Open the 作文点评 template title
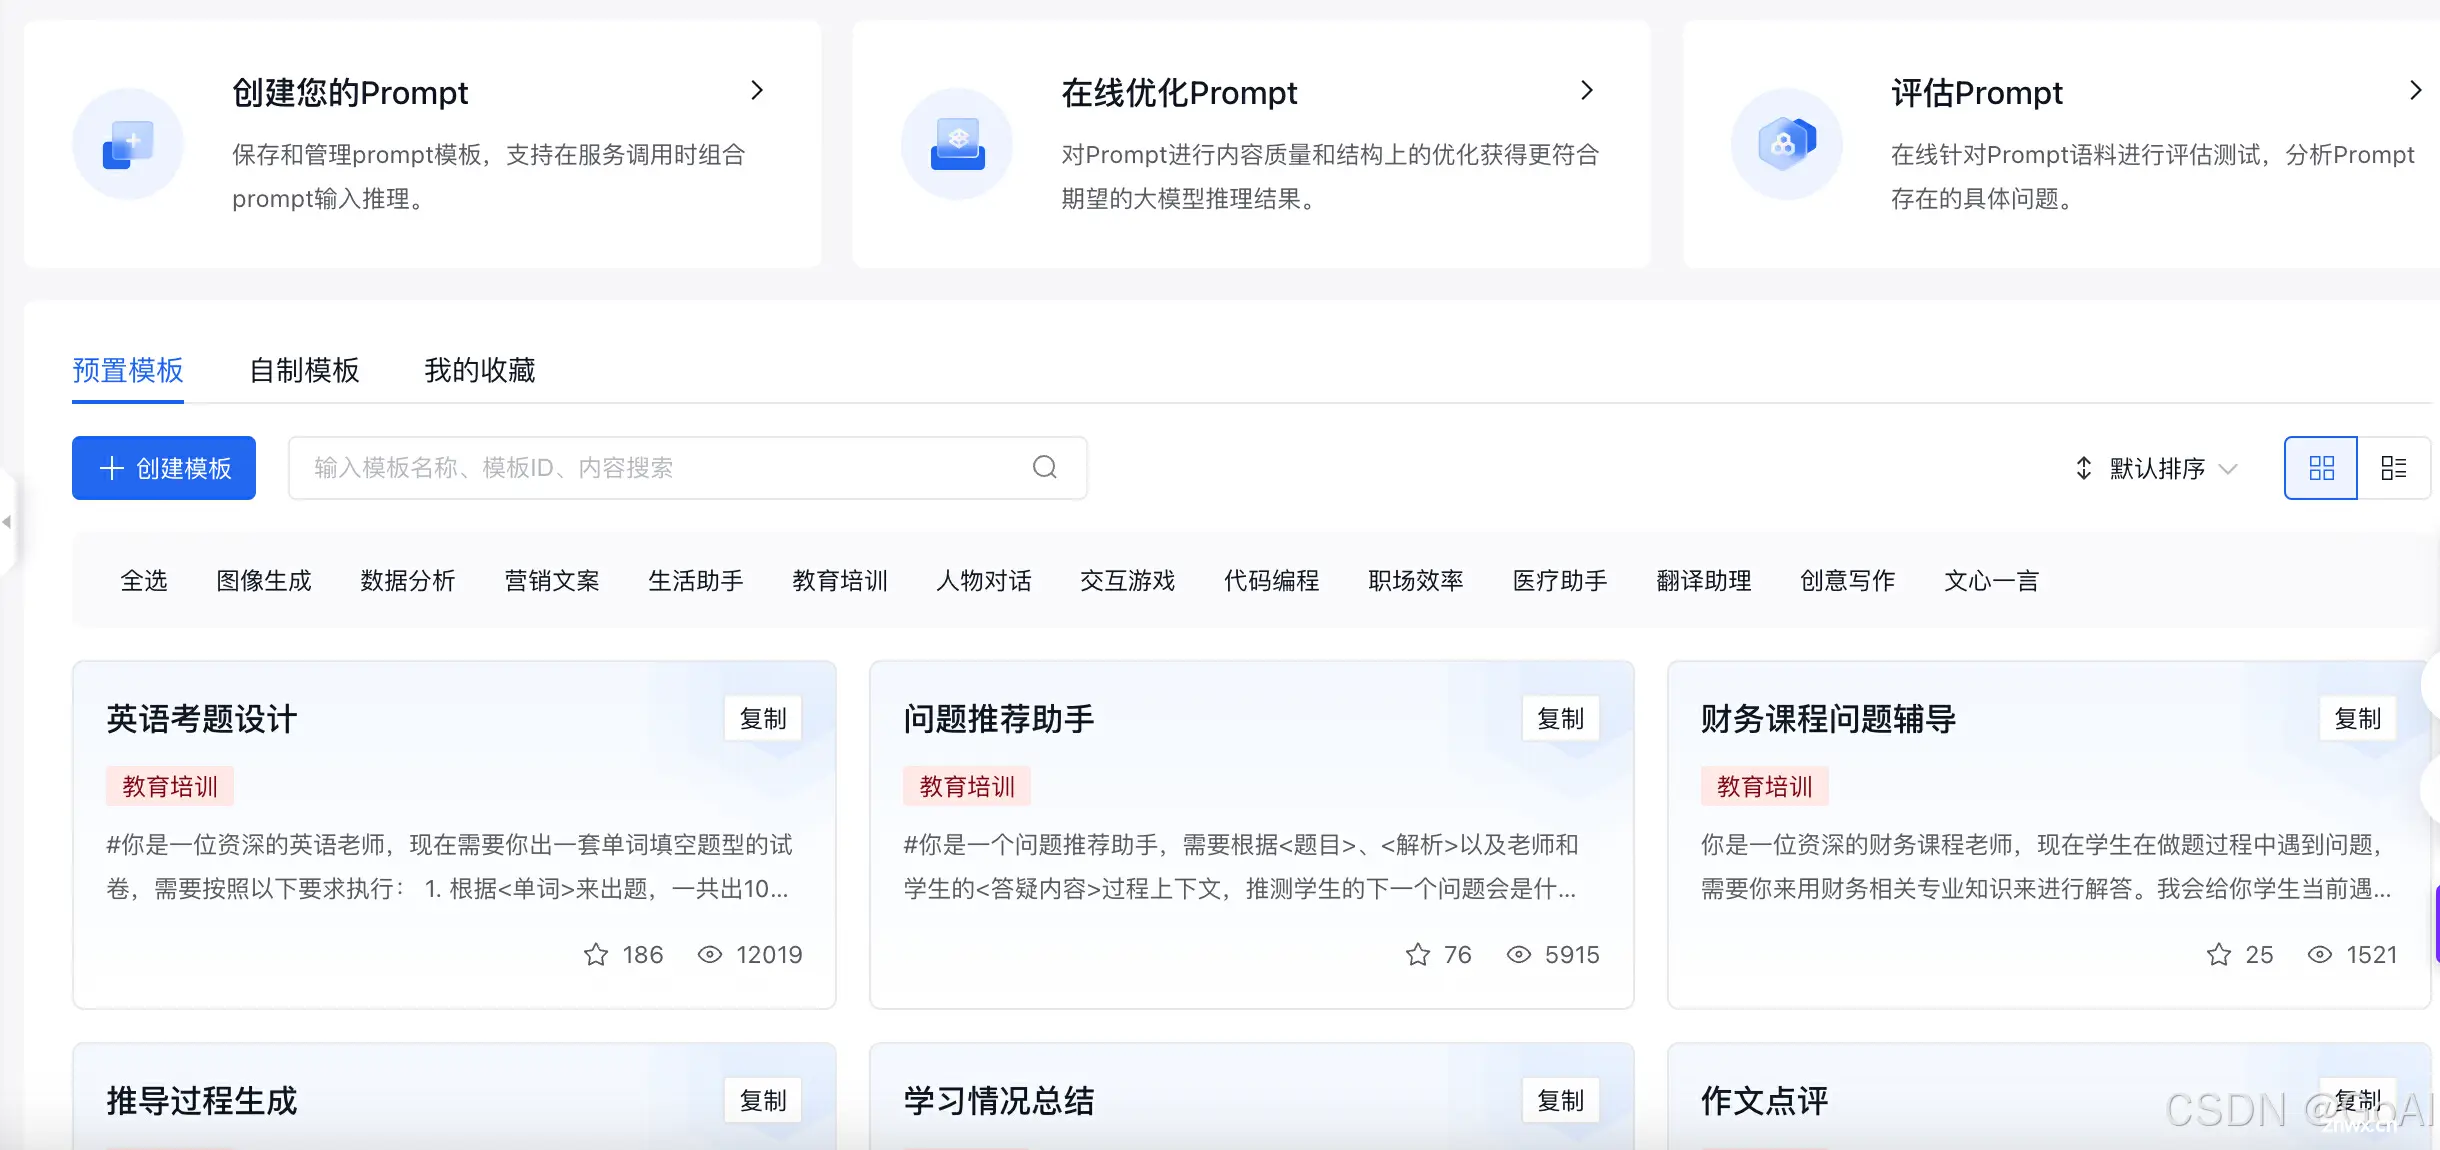Viewport: 2440px width, 1150px height. 1764,1101
